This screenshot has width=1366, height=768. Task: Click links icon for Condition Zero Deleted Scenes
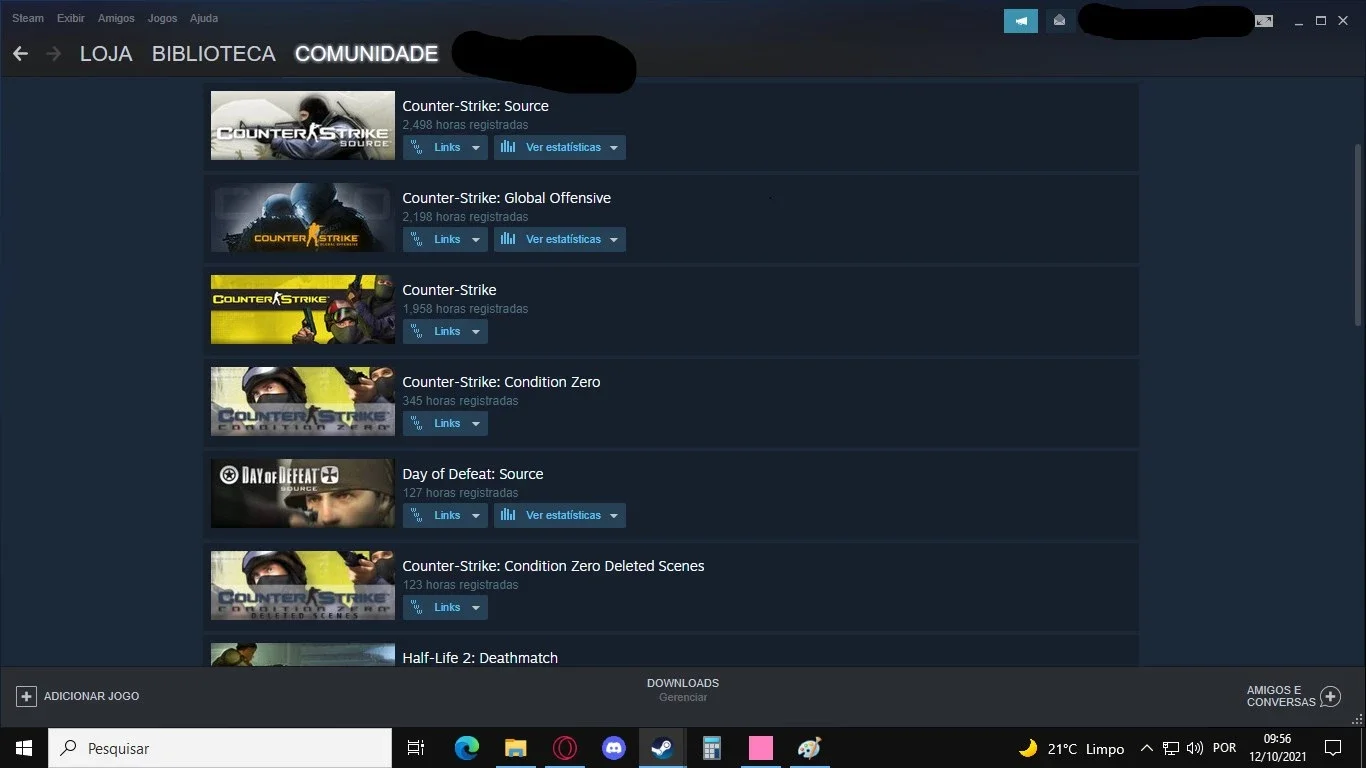pyautogui.click(x=418, y=607)
